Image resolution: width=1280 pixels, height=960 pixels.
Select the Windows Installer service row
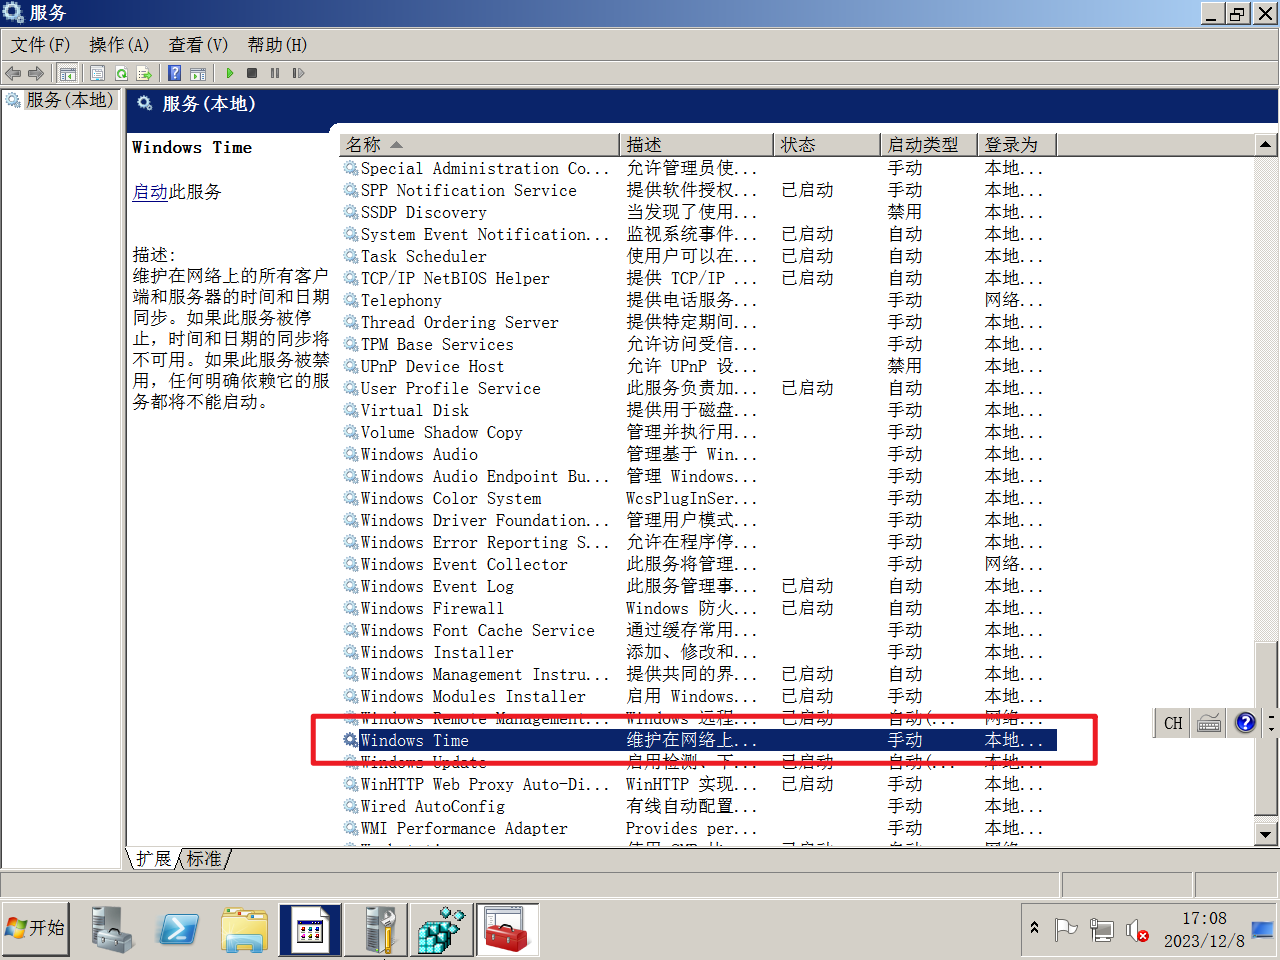click(698, 652)
